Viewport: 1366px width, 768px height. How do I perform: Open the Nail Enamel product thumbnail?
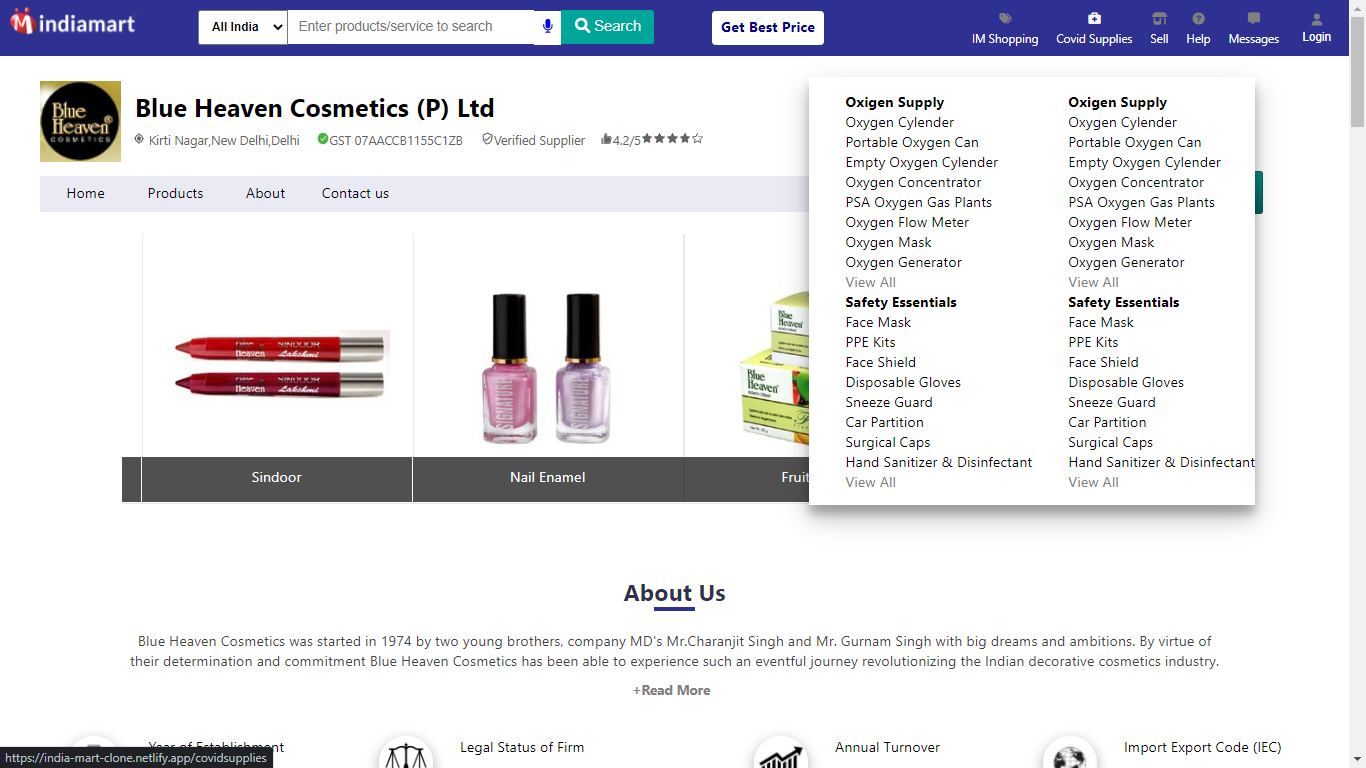click(547, 368)
